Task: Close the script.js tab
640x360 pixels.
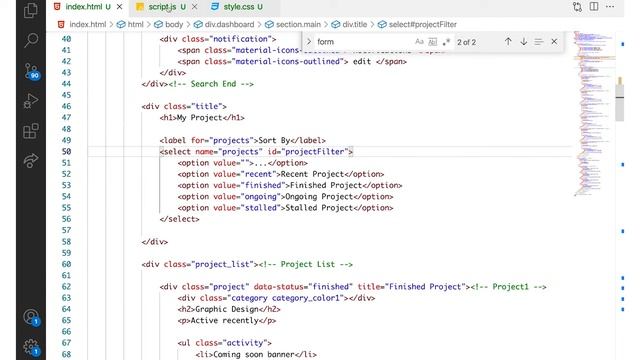Action: [194, 7]
